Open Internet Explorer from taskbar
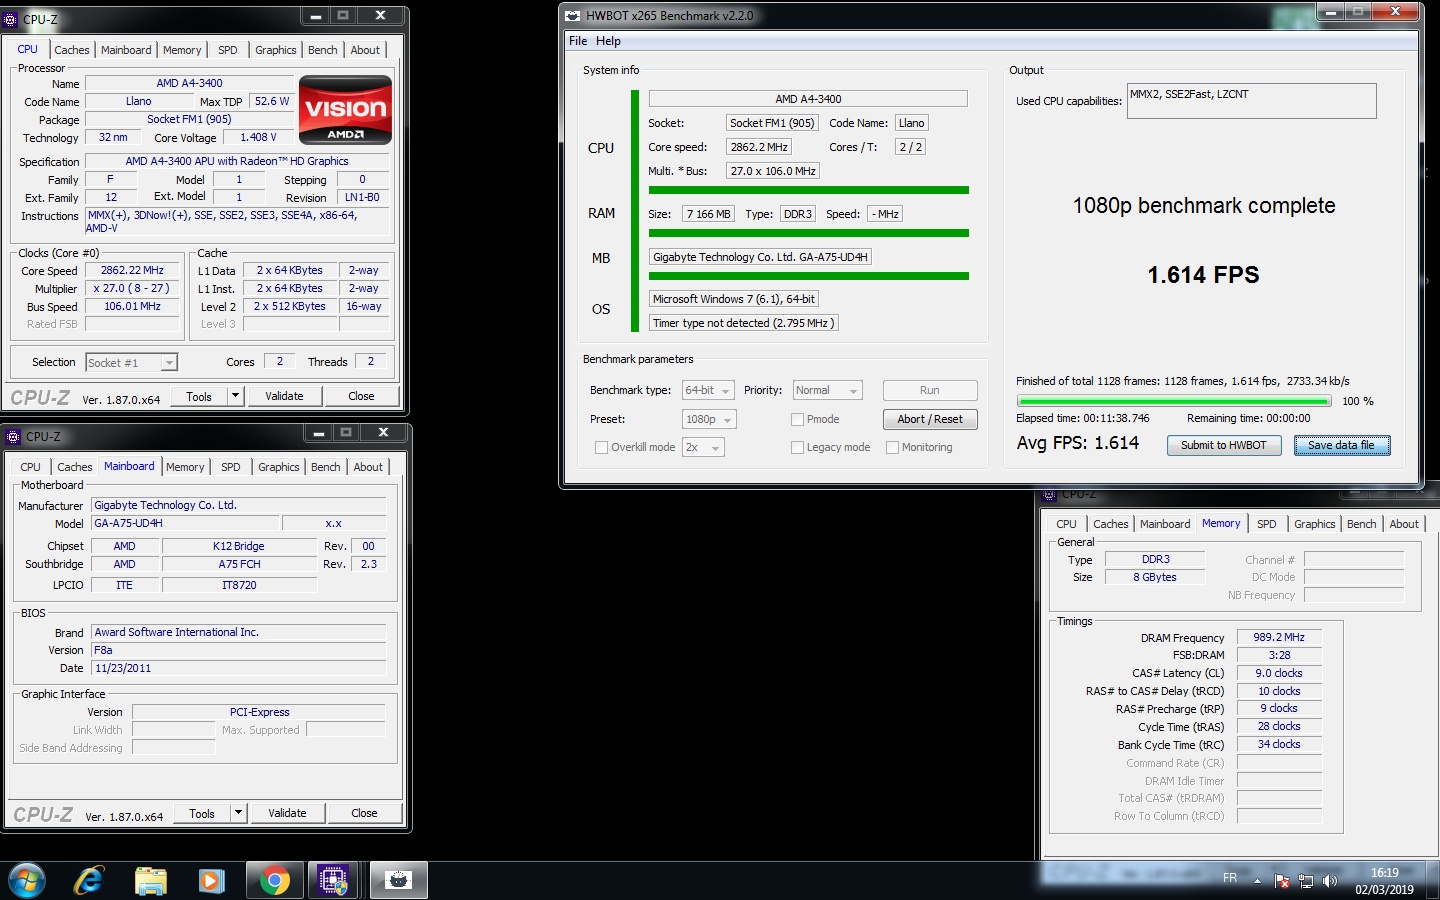The height and width of the screenshot is (900, 1440). pos(89,880)
